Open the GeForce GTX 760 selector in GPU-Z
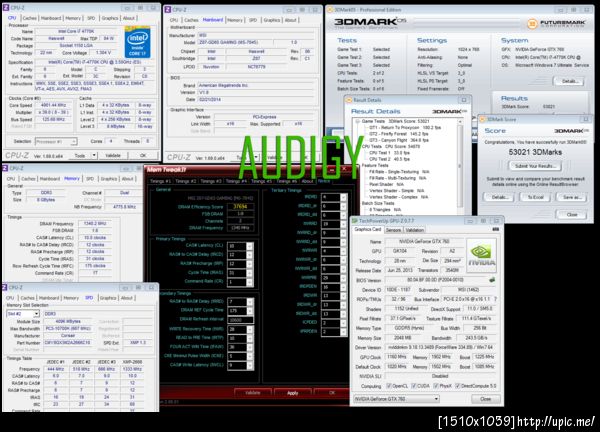 (x=396, y=399)
